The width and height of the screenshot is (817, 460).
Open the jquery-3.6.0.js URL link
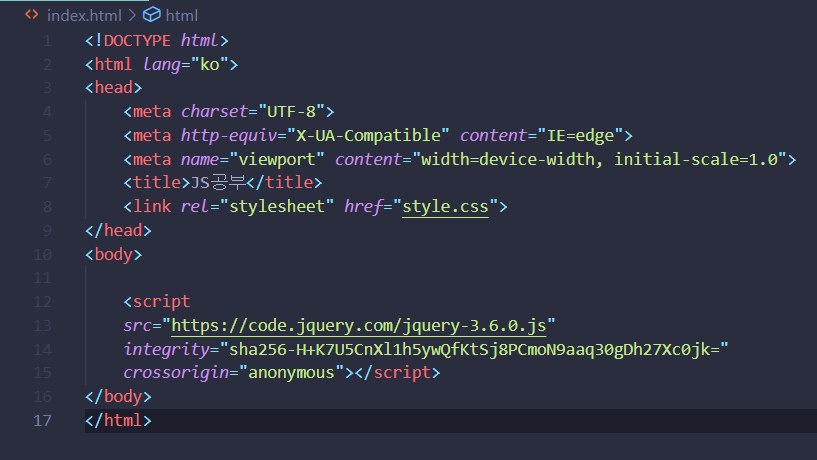point(358,326)
